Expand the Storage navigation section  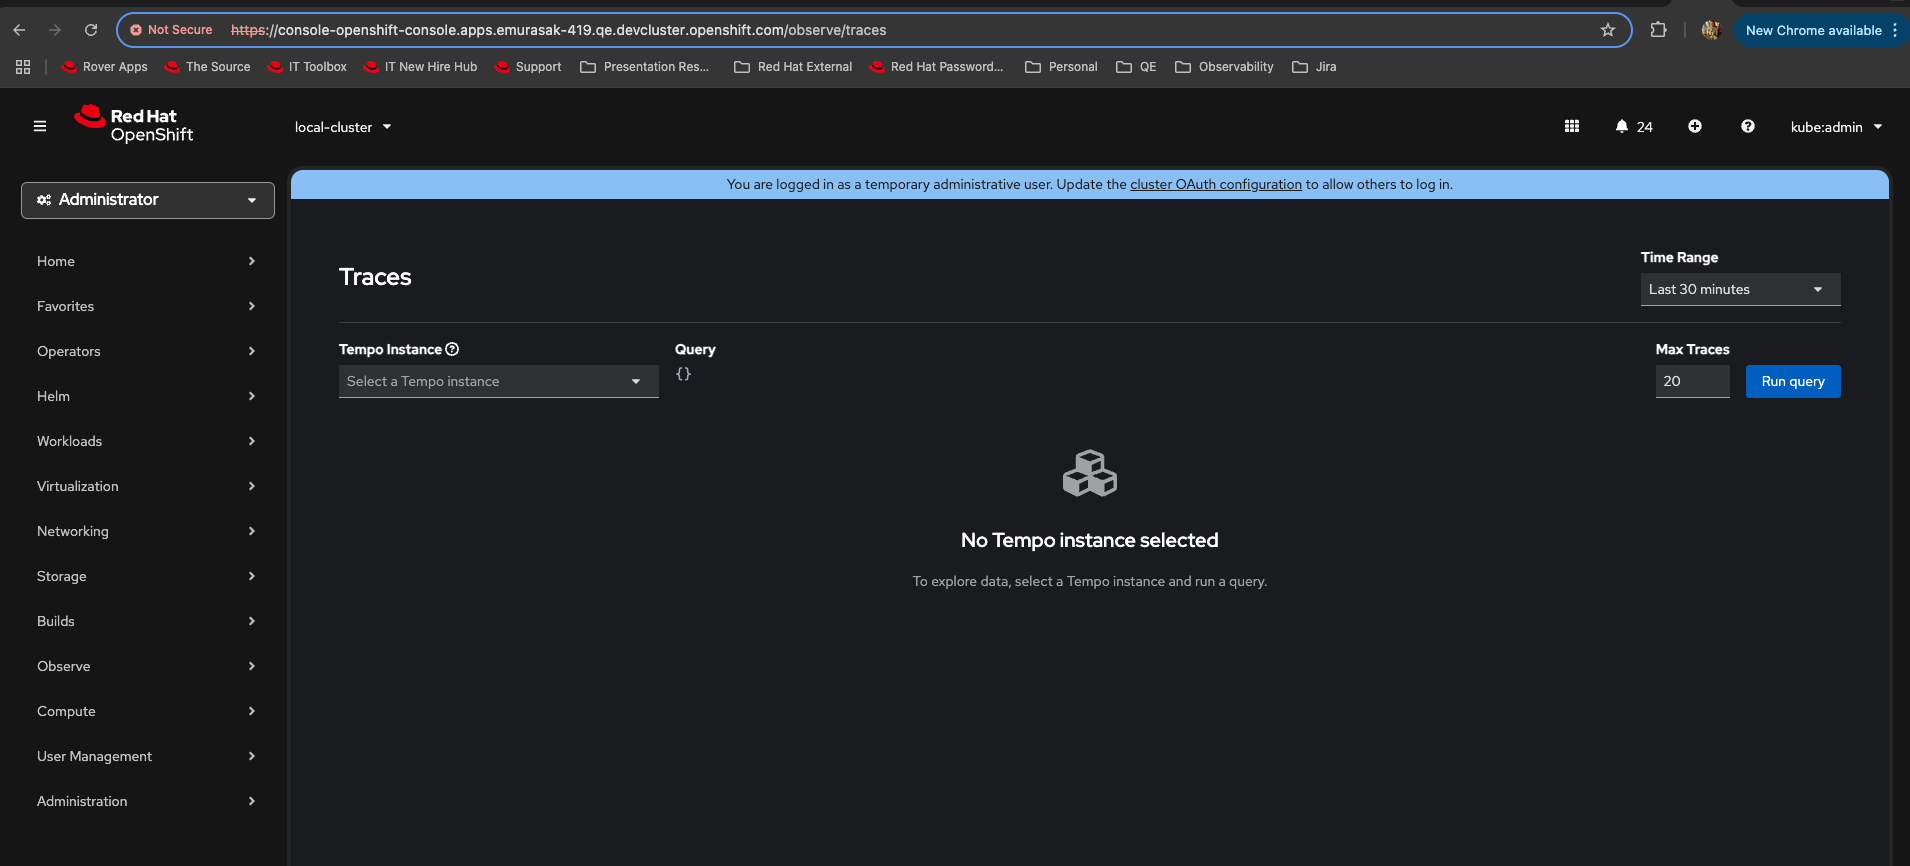tap(146, 577)
